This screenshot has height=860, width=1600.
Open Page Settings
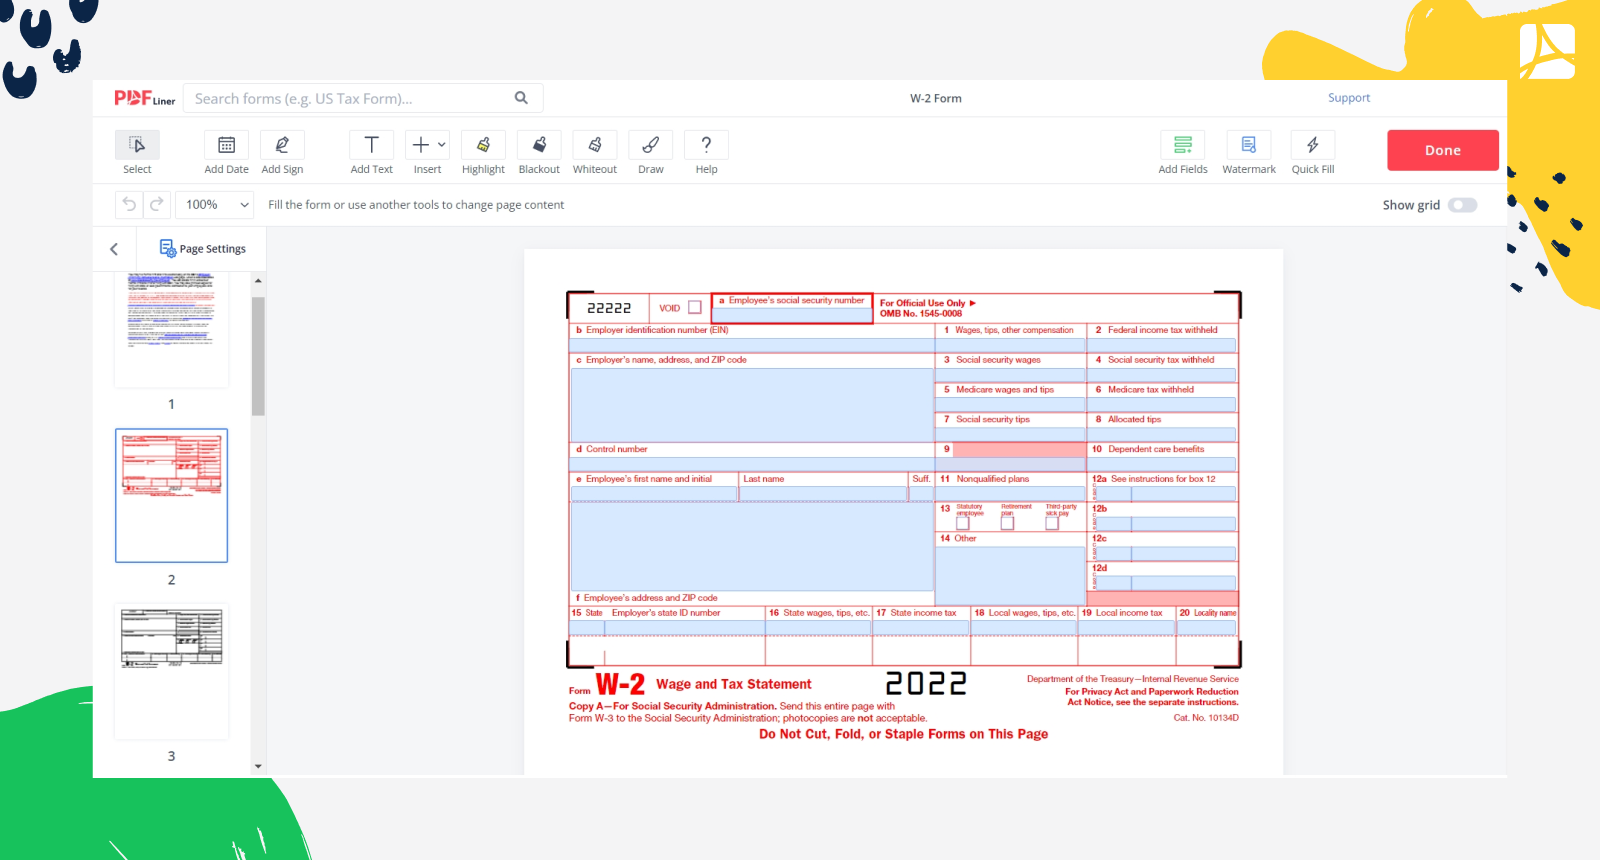pyautogui.click(x=202, y=249)
